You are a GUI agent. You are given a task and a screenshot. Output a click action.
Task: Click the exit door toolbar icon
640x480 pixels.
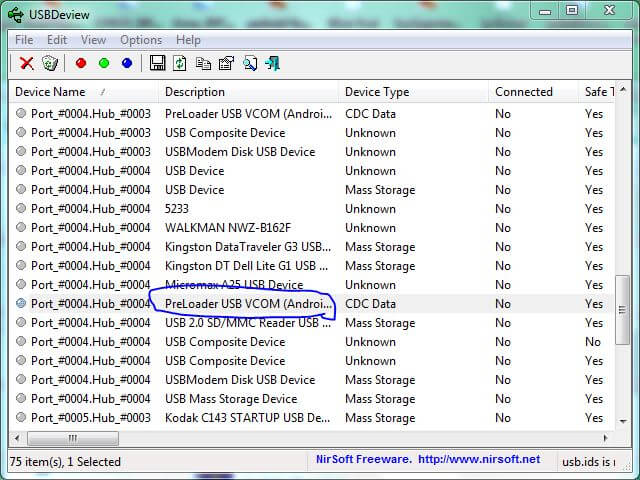272,63
